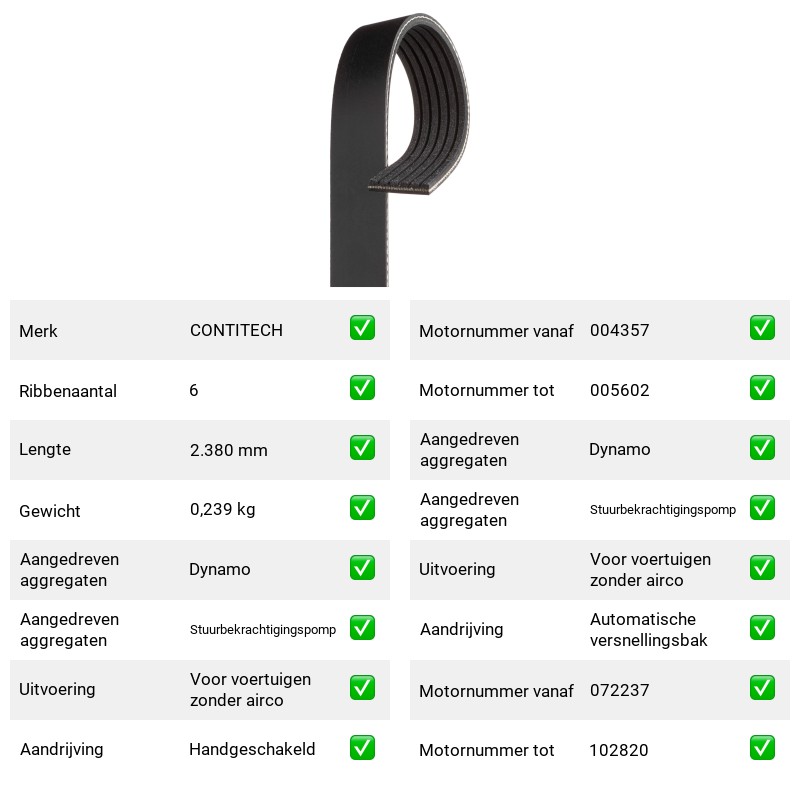Click checkmark for right-column Voor voertuigen zonder airco

tap(762, 568)
